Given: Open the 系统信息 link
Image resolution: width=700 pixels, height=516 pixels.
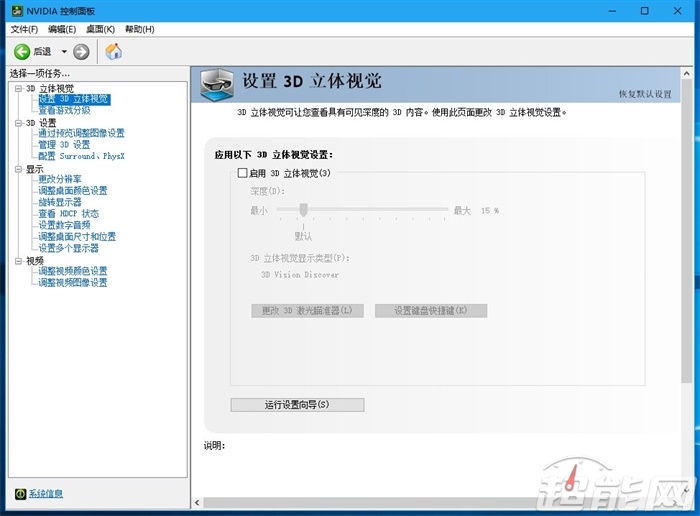Looking at the screenshot, I should tap(46, 494).
